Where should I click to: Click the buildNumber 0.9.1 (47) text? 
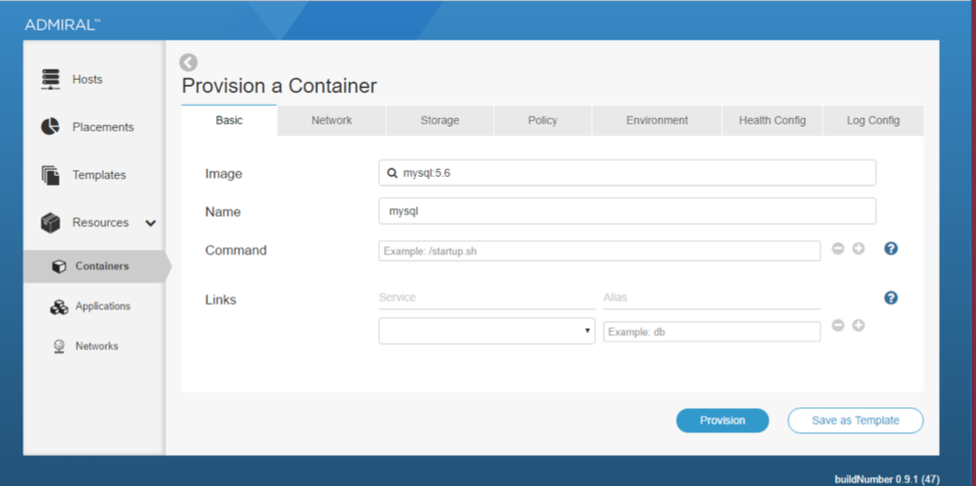[887, 479]
